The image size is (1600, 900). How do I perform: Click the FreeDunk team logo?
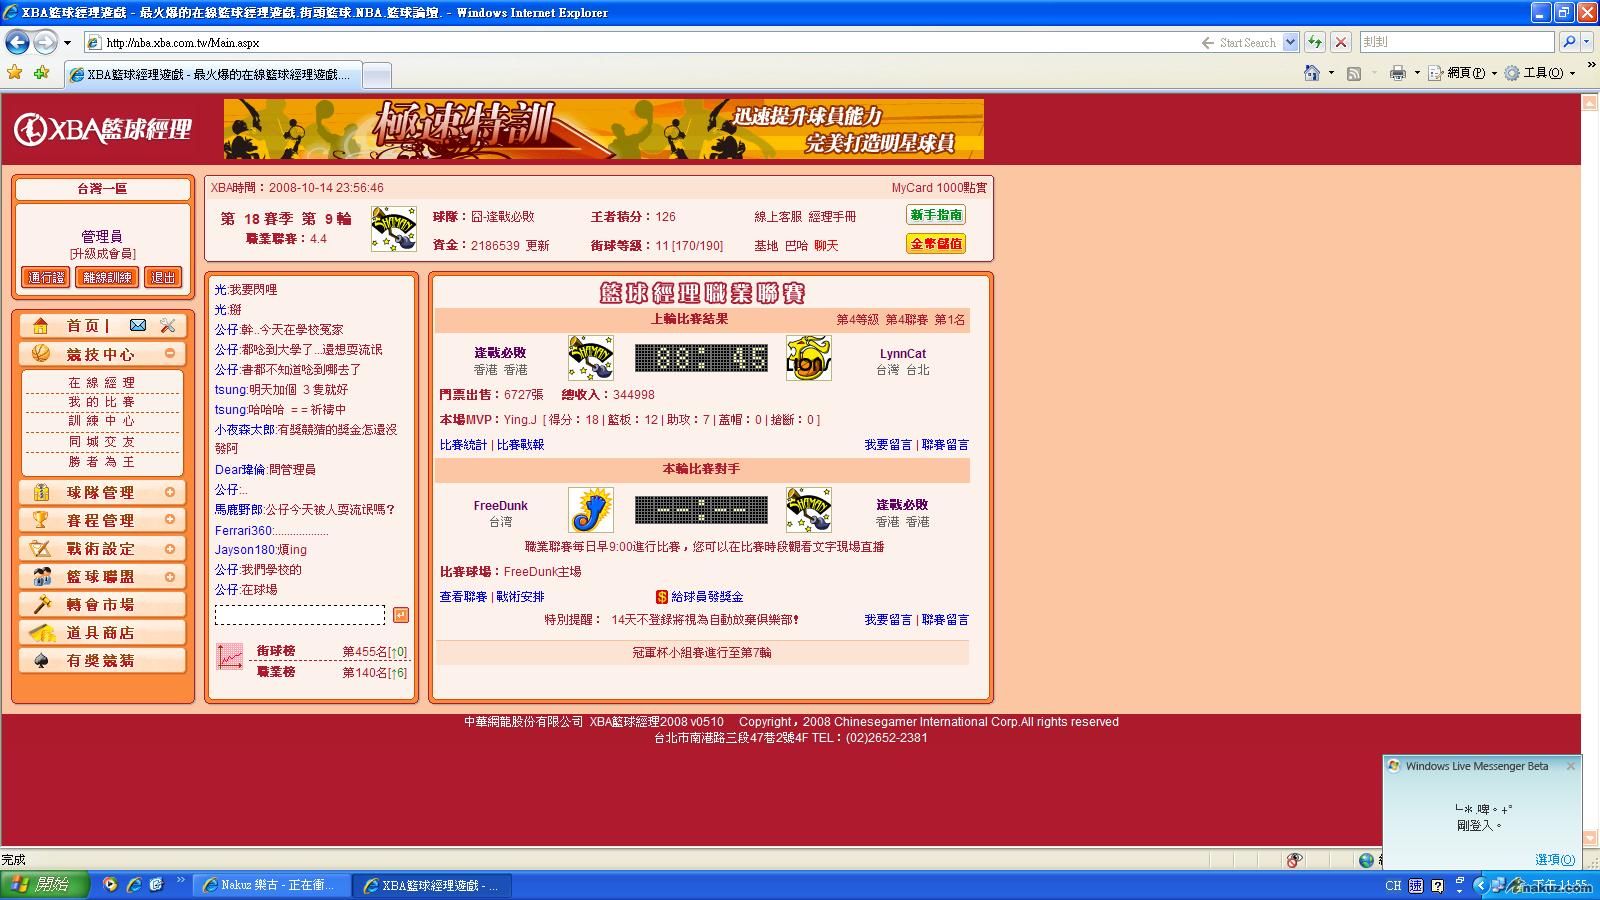tap(591, 510)
